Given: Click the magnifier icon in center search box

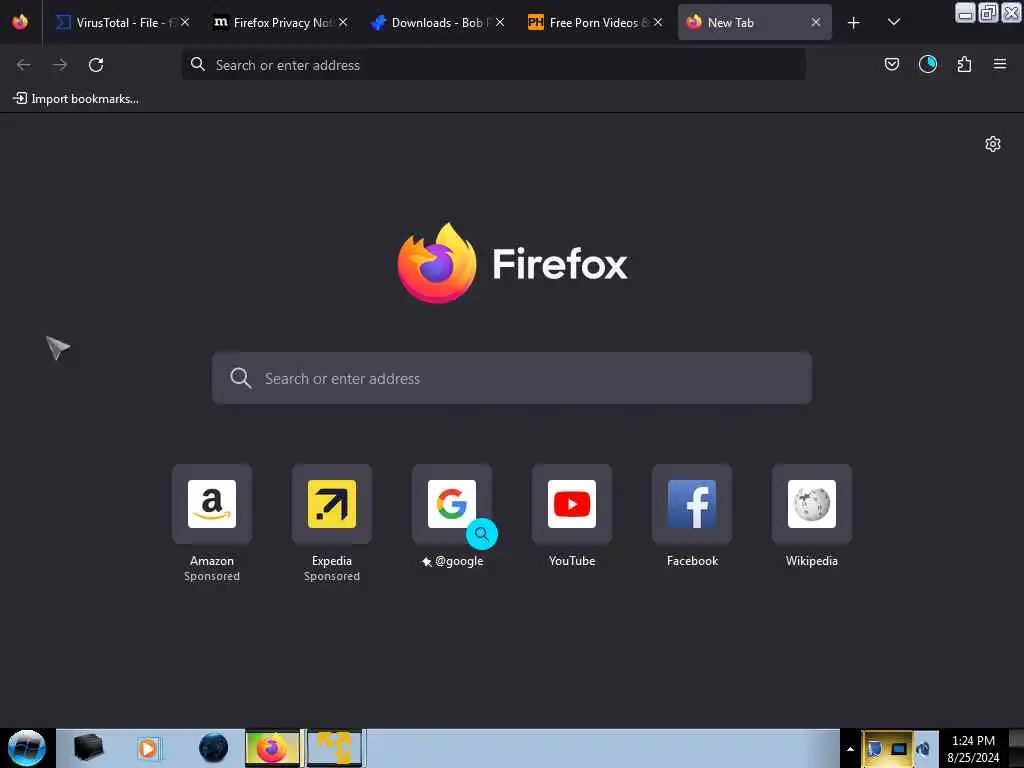Looking at the screenshot, I should 240,377.
